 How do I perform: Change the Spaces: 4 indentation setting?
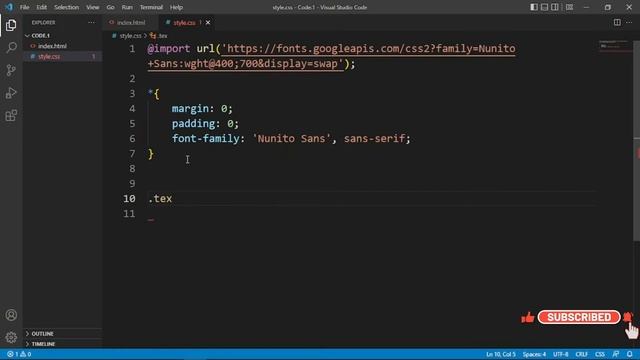pyautogui.click(x=534, y=354)
